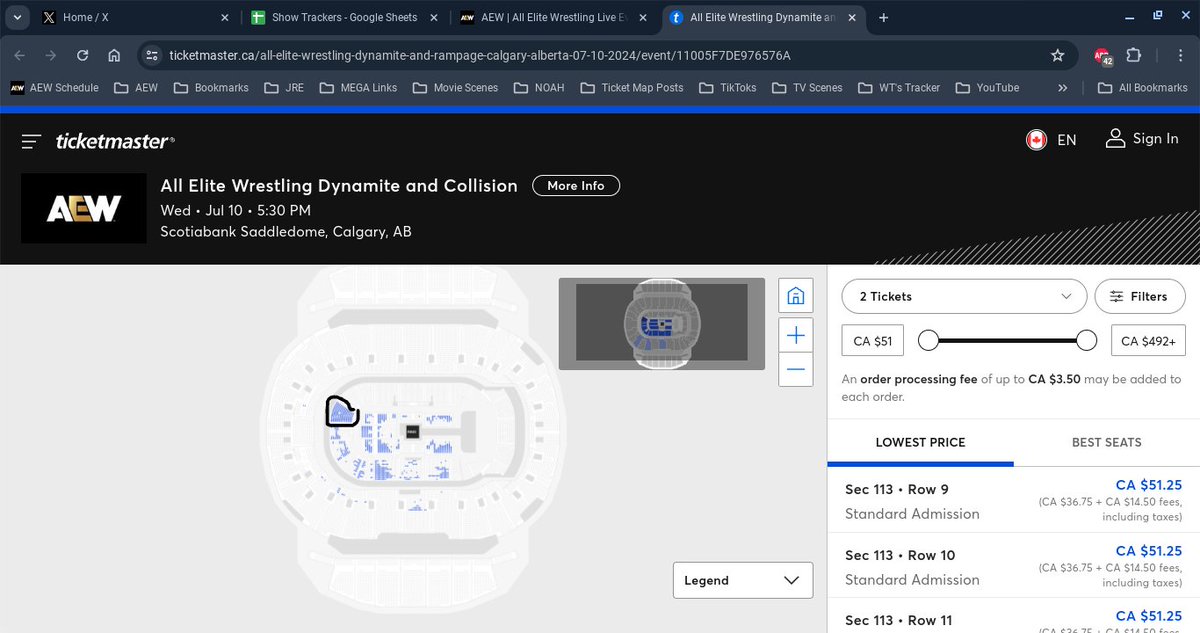The height and width of the screenshot is (633, 1200).
Task: Open the AEW Schedule bookmark
Action: tap(54, 87)
